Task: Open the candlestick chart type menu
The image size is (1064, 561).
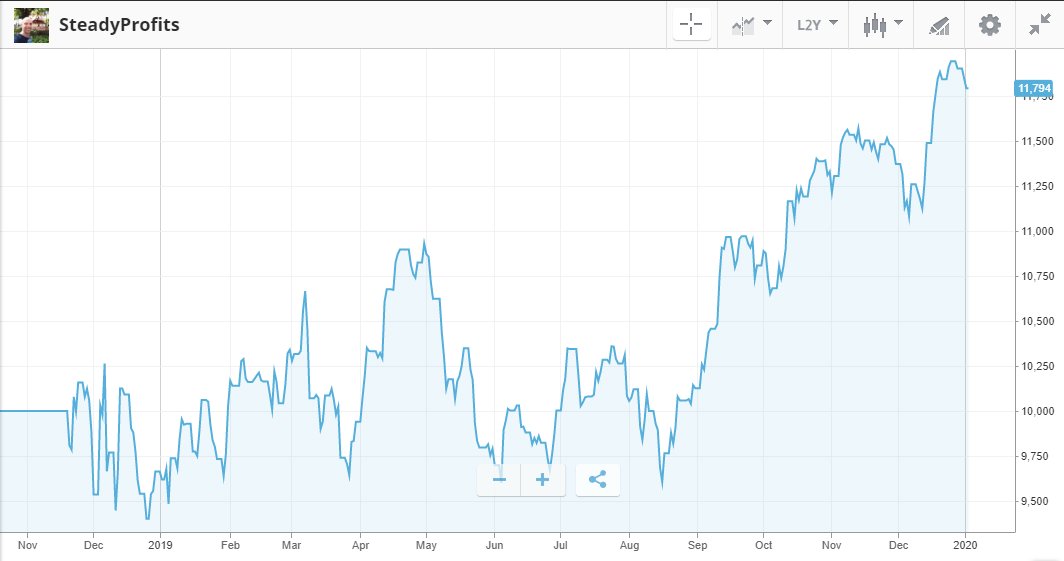Action: click(875, 25)
